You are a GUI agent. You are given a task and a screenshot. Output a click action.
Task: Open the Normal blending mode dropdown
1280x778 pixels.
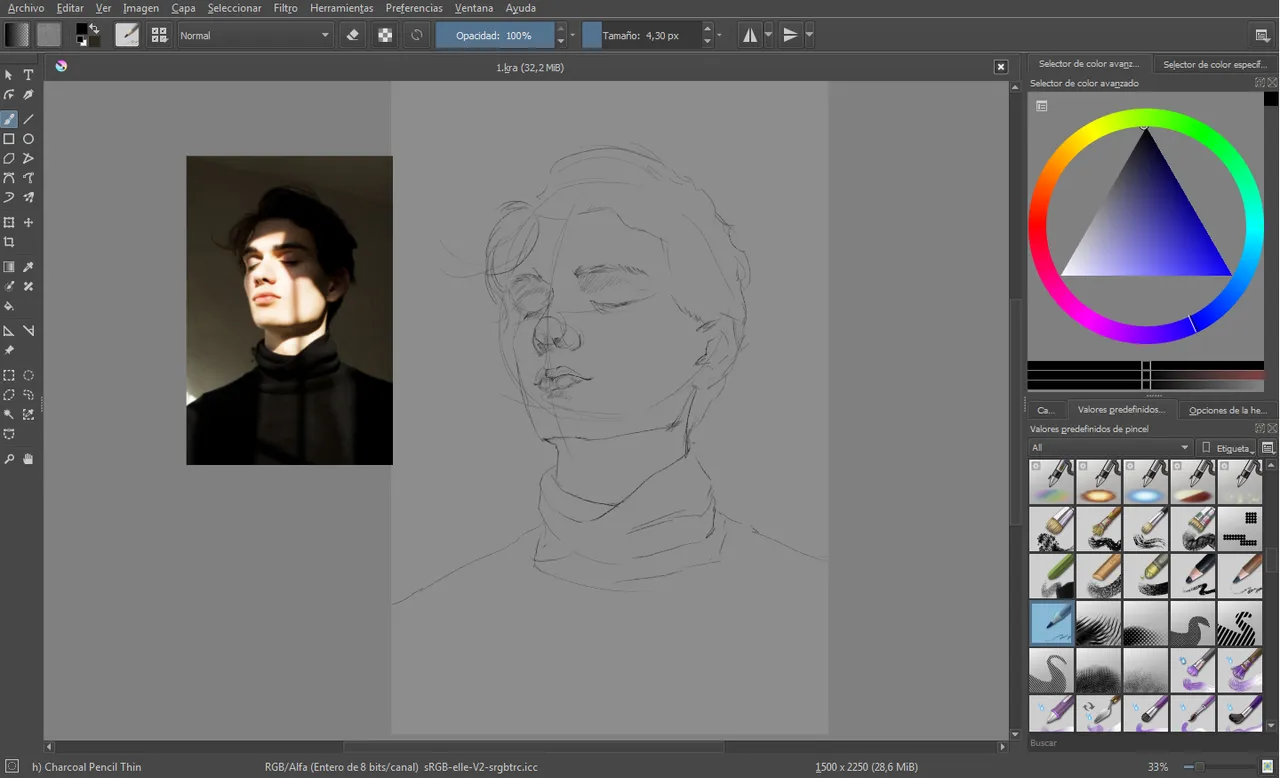(255, 35)
